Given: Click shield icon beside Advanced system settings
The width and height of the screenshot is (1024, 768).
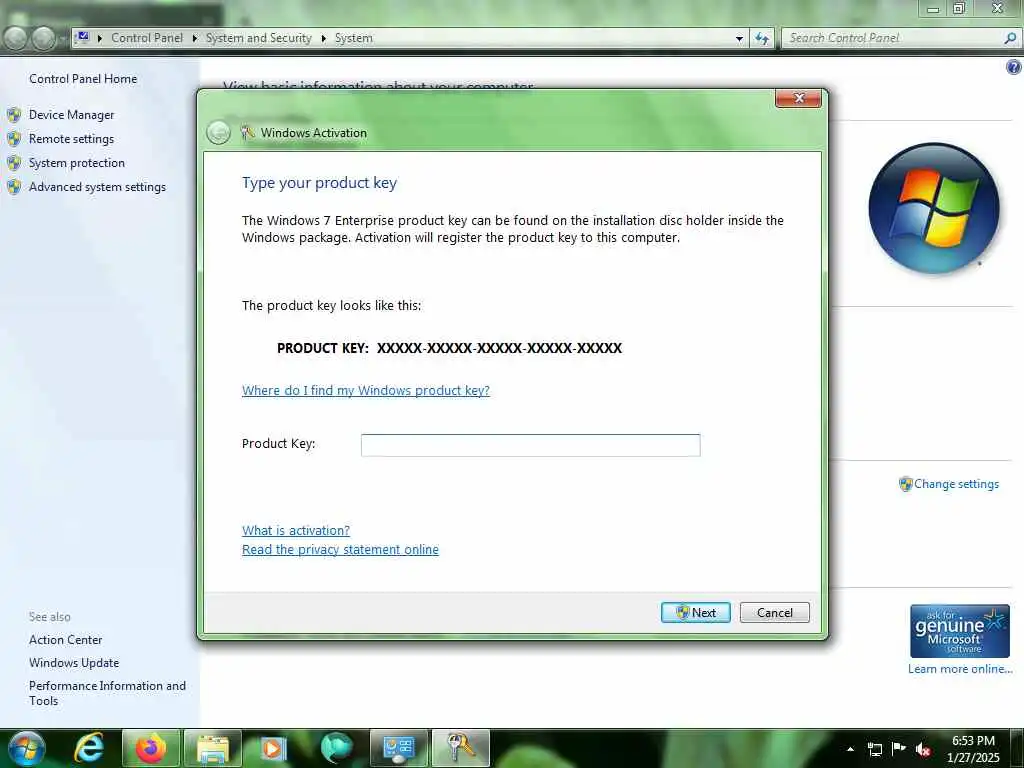Looking at the screenshot, I should pos(14,187).
